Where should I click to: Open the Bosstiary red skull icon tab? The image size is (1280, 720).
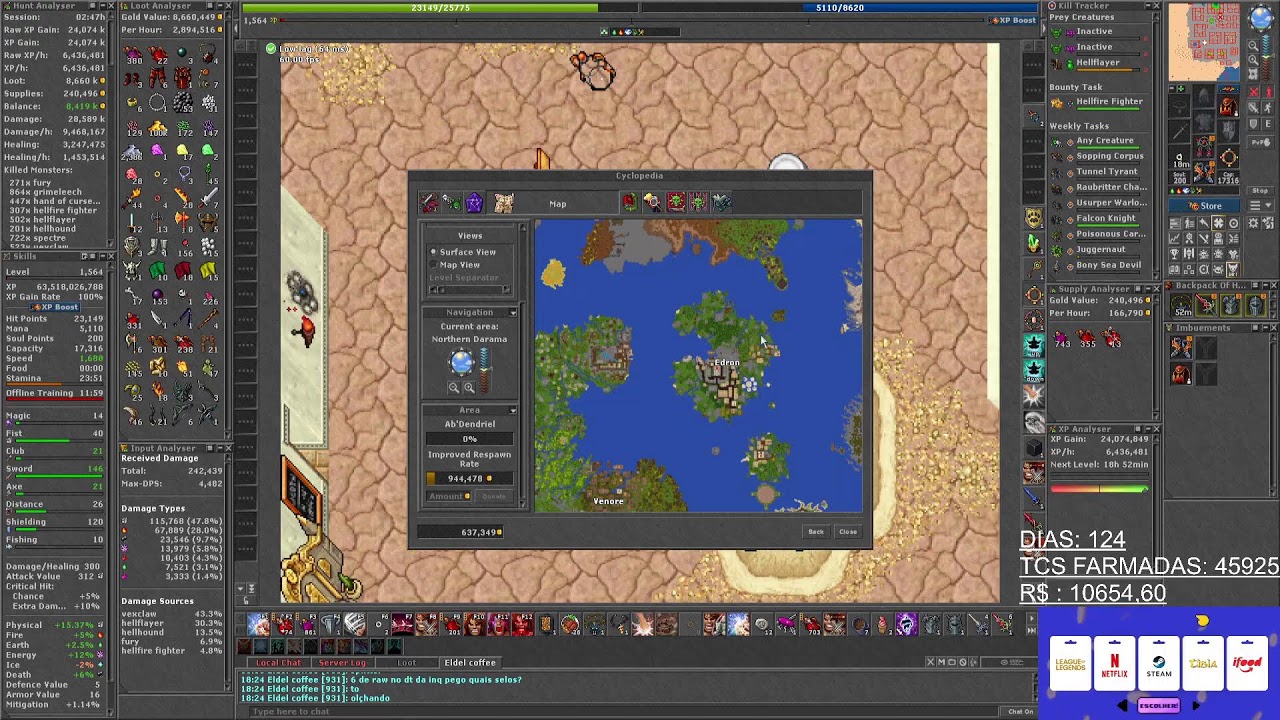[676, 203]
